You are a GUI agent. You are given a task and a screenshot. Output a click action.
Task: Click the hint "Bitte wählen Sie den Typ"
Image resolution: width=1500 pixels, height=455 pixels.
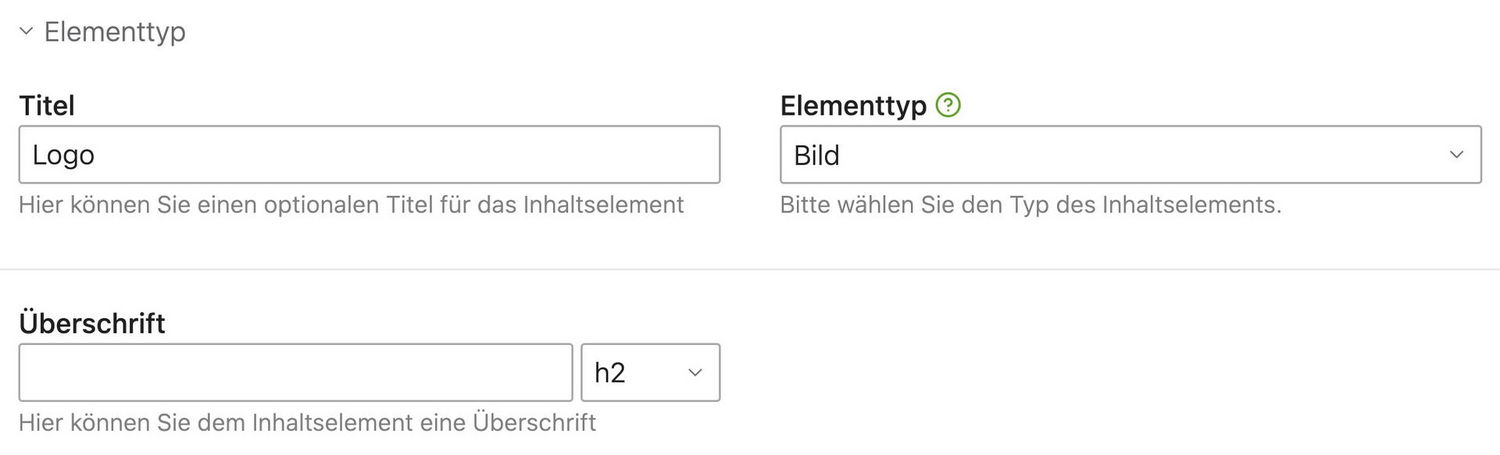coord(1030,205)
